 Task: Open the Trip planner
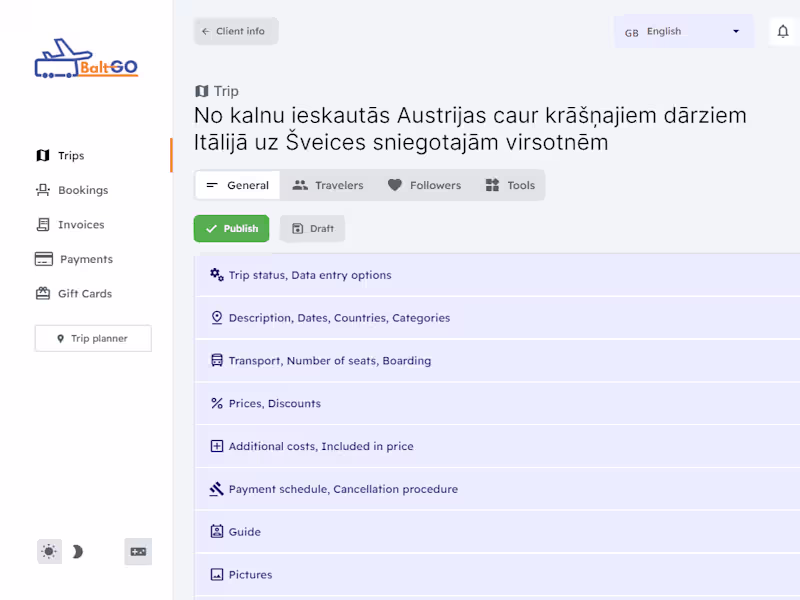[x=92, y=338]
